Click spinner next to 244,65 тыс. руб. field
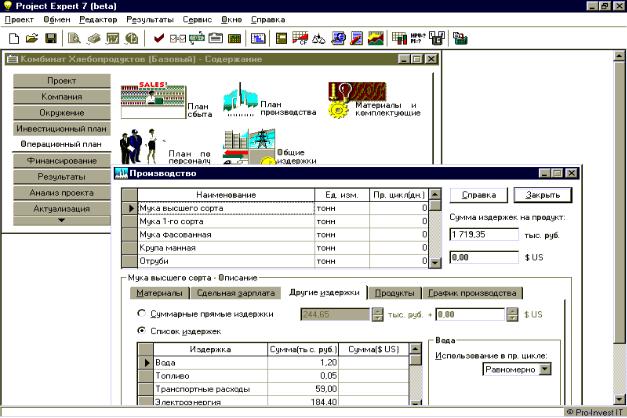The height and width of the screenshot is (418, 627). 377,314
